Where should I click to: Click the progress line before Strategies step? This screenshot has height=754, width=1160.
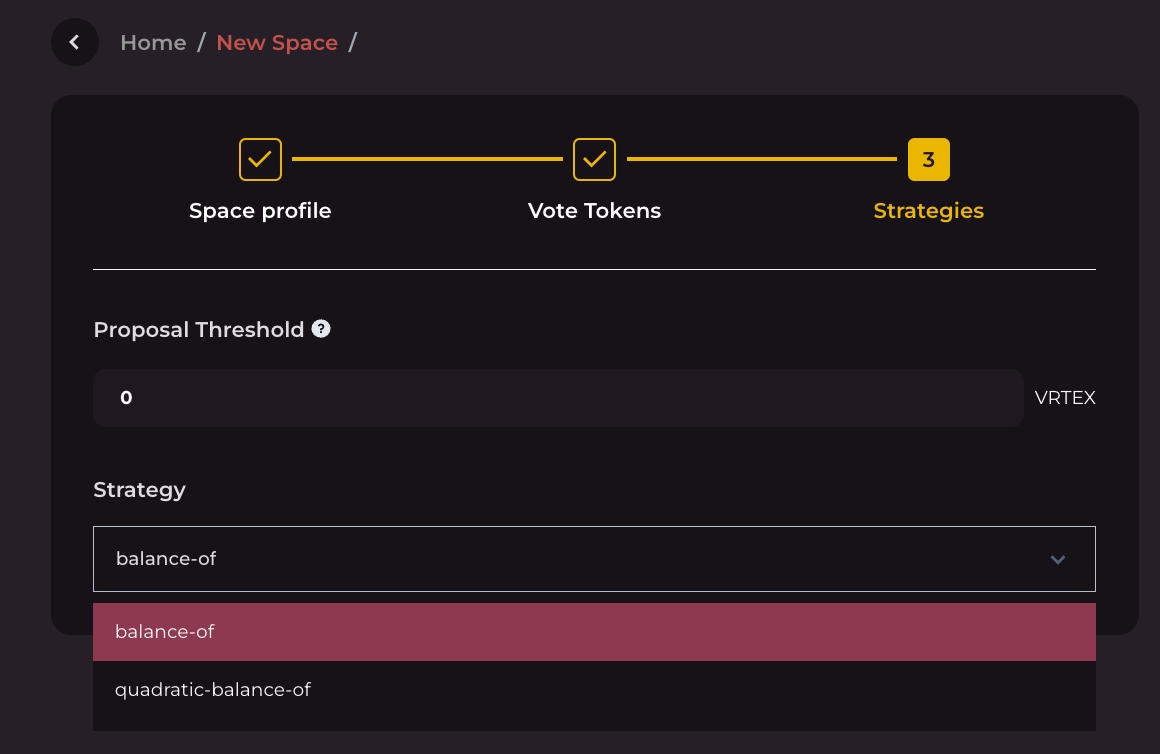(x=761, y=159)
